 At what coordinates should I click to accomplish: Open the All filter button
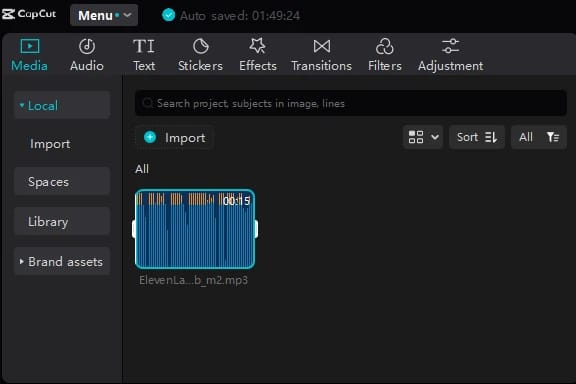539,137
